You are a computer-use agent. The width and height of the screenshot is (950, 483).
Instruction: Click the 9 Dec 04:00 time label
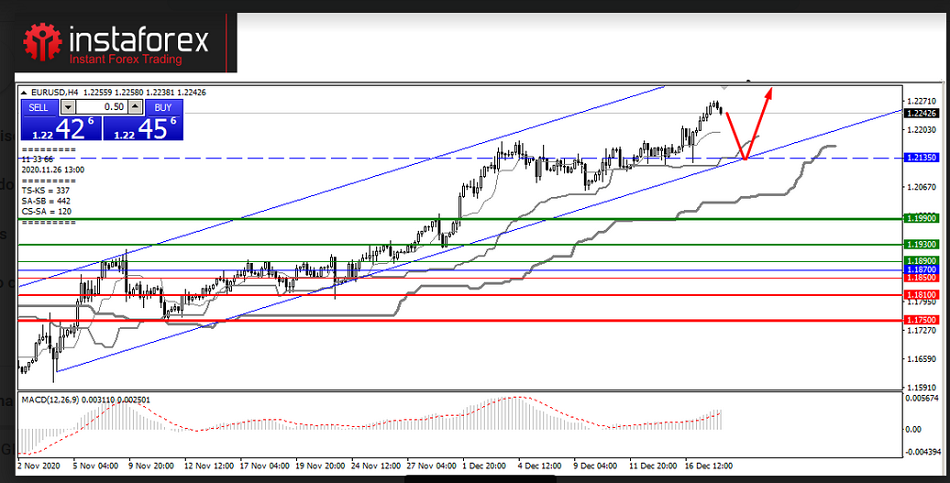tap(597, 467)
